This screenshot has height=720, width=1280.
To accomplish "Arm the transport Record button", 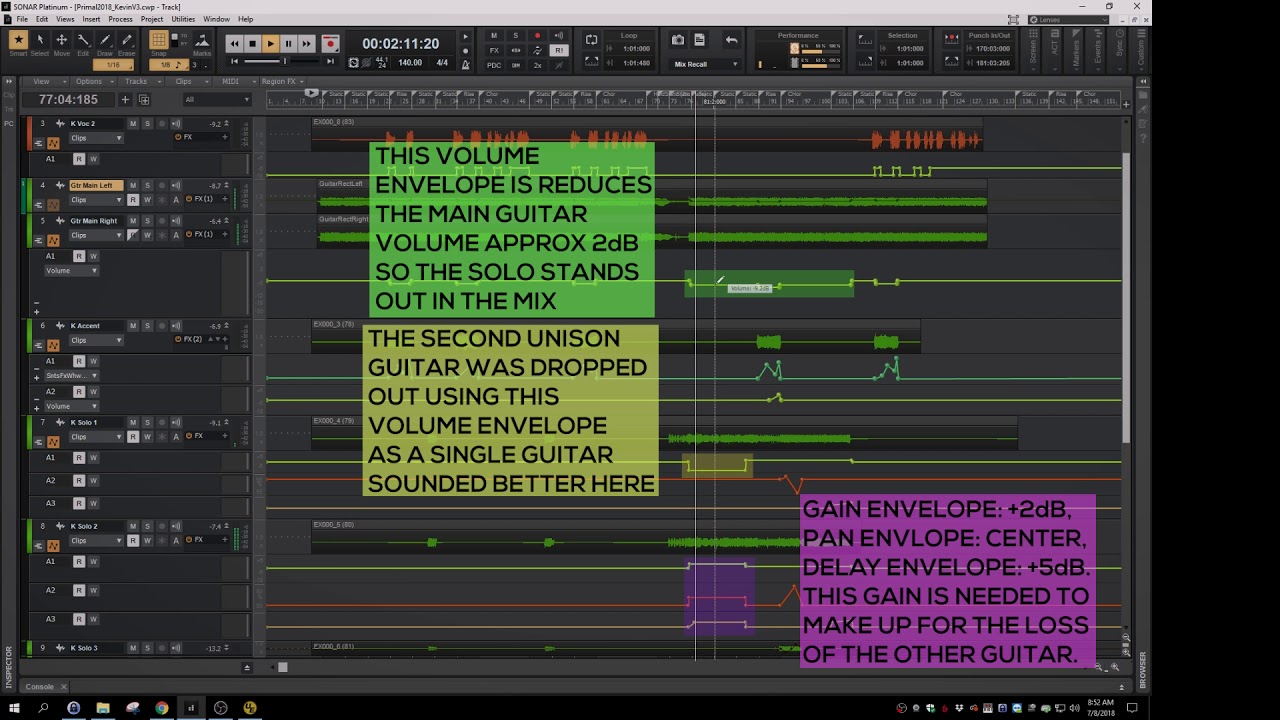I will tap(330, 43).
